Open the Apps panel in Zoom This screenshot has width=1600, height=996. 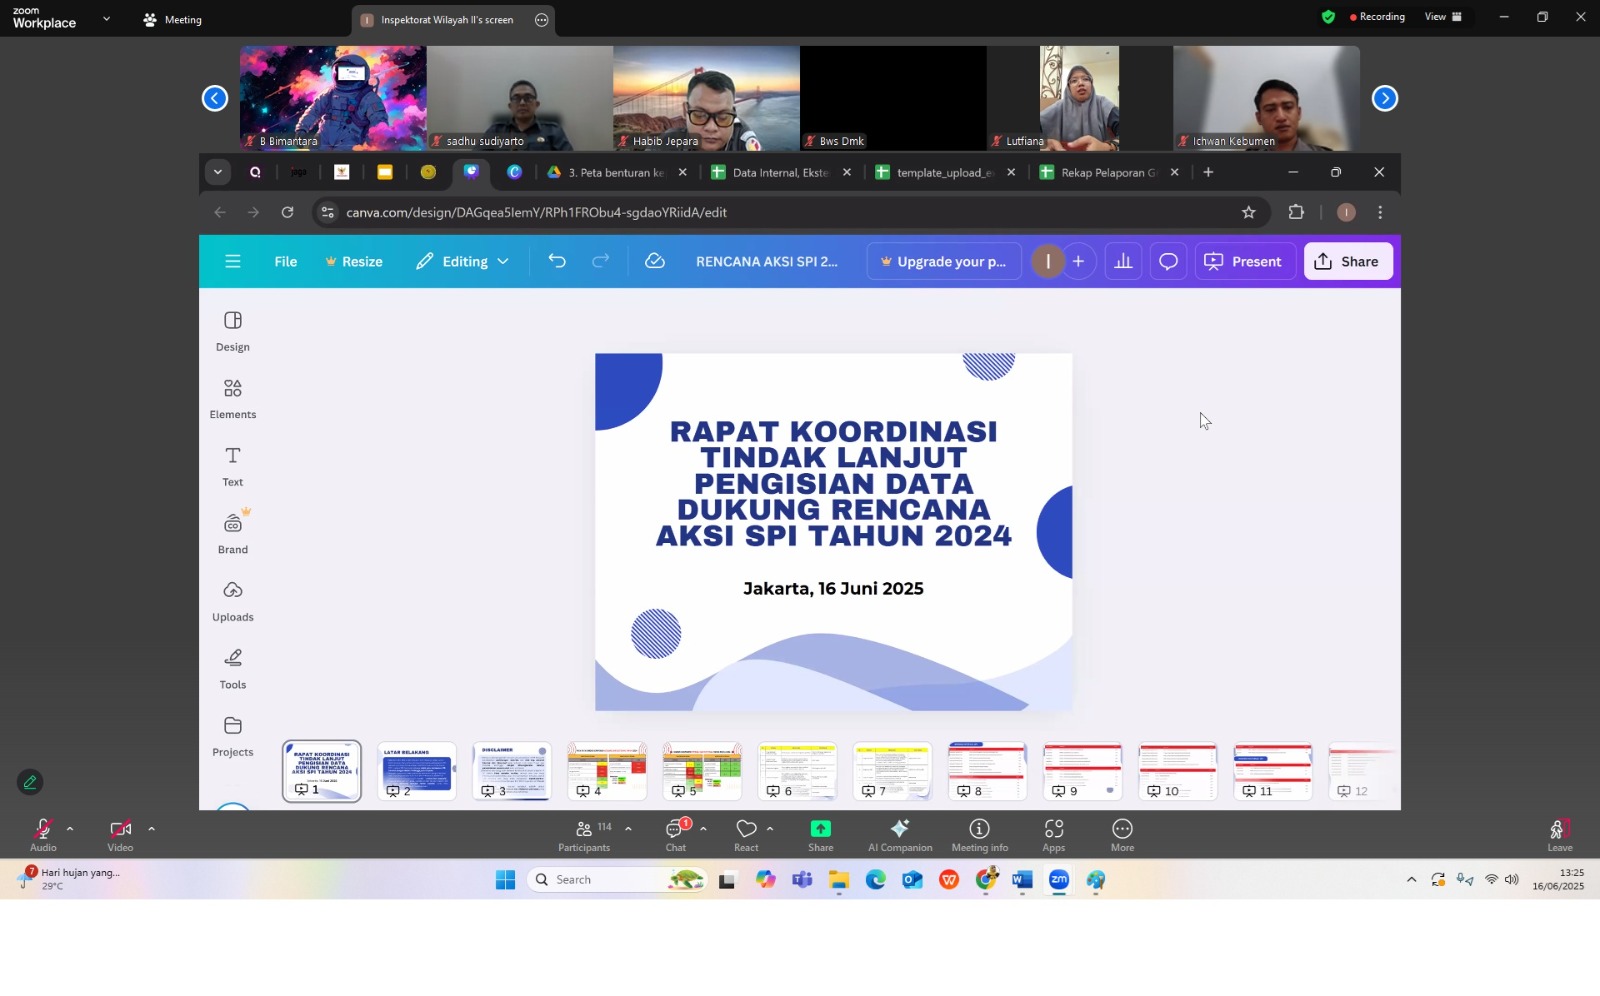tap(1054, 832)
